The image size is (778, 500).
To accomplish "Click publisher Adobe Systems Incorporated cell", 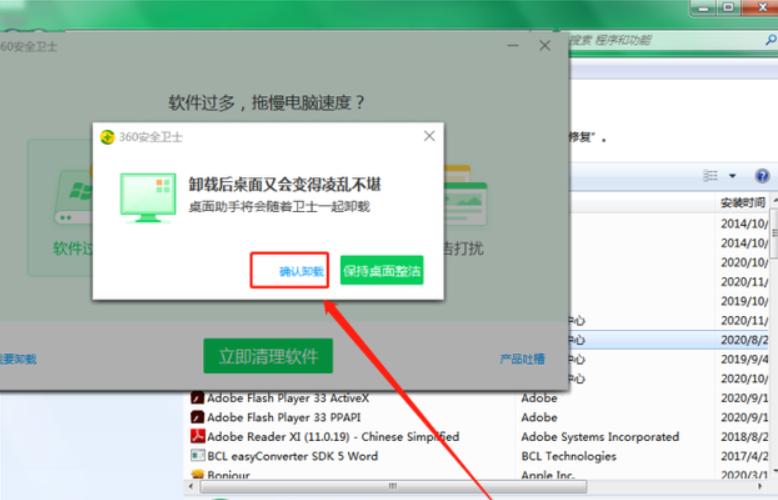I will [x=600, y=437].
